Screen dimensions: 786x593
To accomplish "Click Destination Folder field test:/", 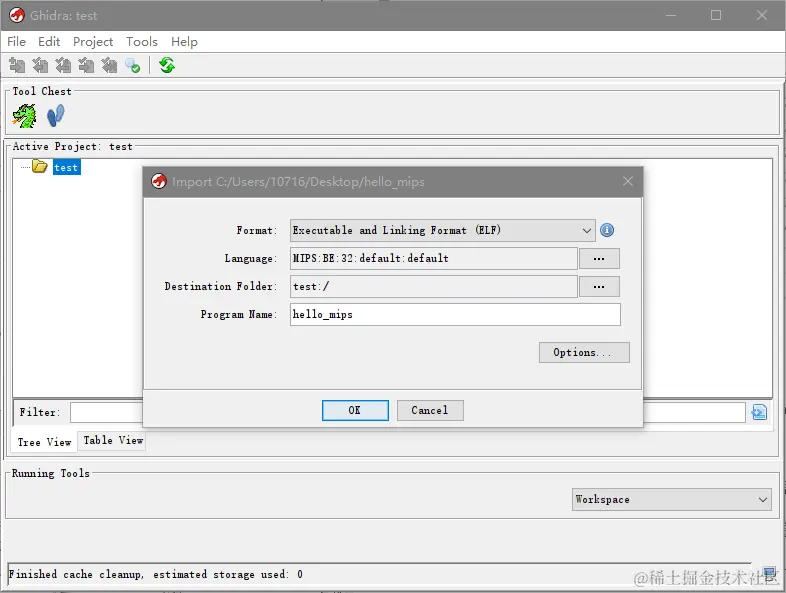I will click(x=434, y=286).
